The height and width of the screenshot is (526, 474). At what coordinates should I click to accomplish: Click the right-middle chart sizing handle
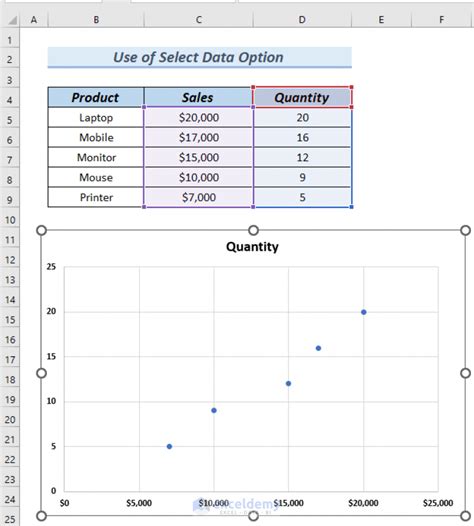[x=466, y=373]
